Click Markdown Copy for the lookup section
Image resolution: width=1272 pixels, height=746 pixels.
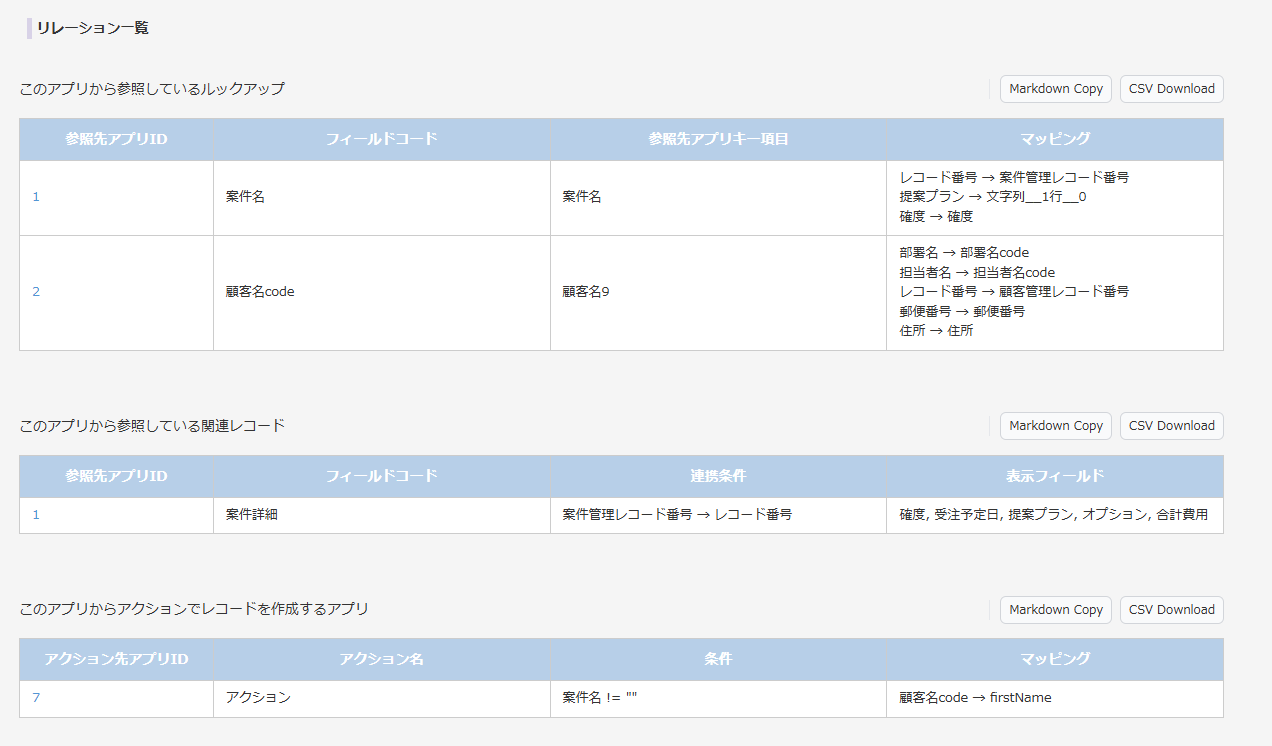(x=1055, y=89)
